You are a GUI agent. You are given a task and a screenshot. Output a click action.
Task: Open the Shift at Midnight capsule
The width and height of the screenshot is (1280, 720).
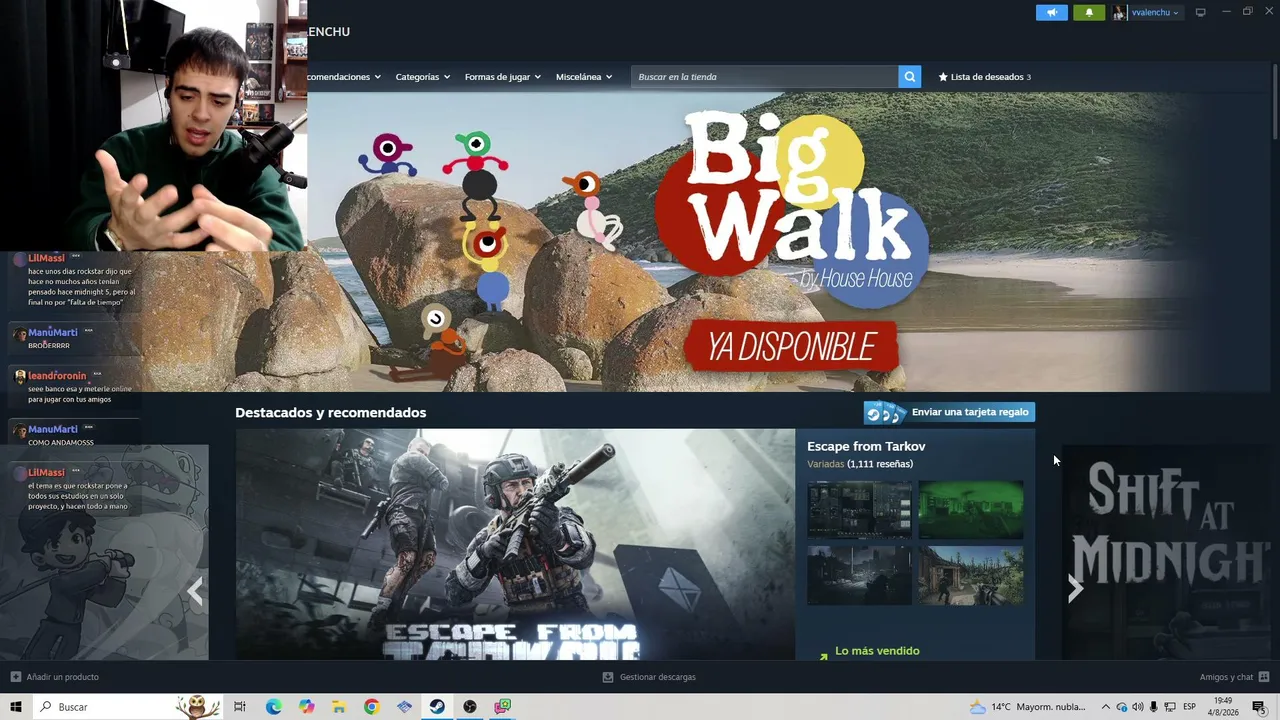[x=1166, y=552]
